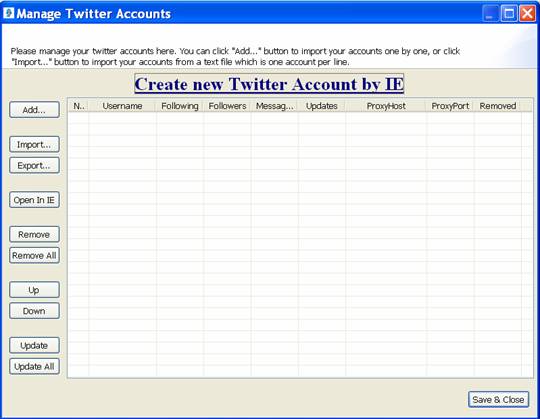Click the Update button
Image resolution: width=540 pixels, height=419 pixels.
(34, 345)
